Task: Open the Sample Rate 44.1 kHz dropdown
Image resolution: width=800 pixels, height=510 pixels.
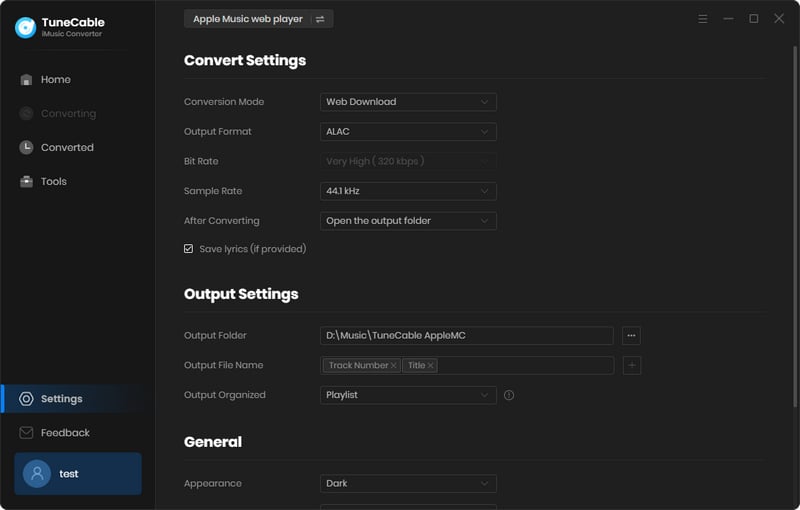Action: [x=408, y=191]
